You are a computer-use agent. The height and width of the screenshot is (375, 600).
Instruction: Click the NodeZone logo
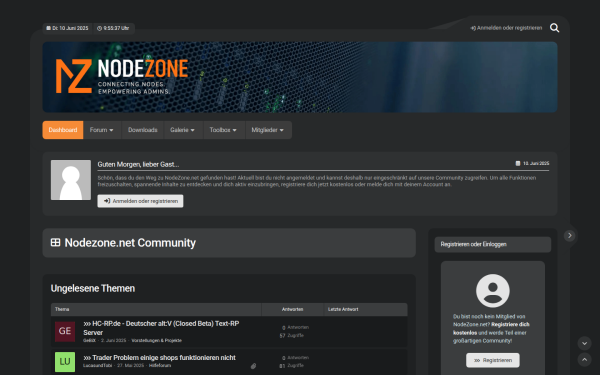122,76
